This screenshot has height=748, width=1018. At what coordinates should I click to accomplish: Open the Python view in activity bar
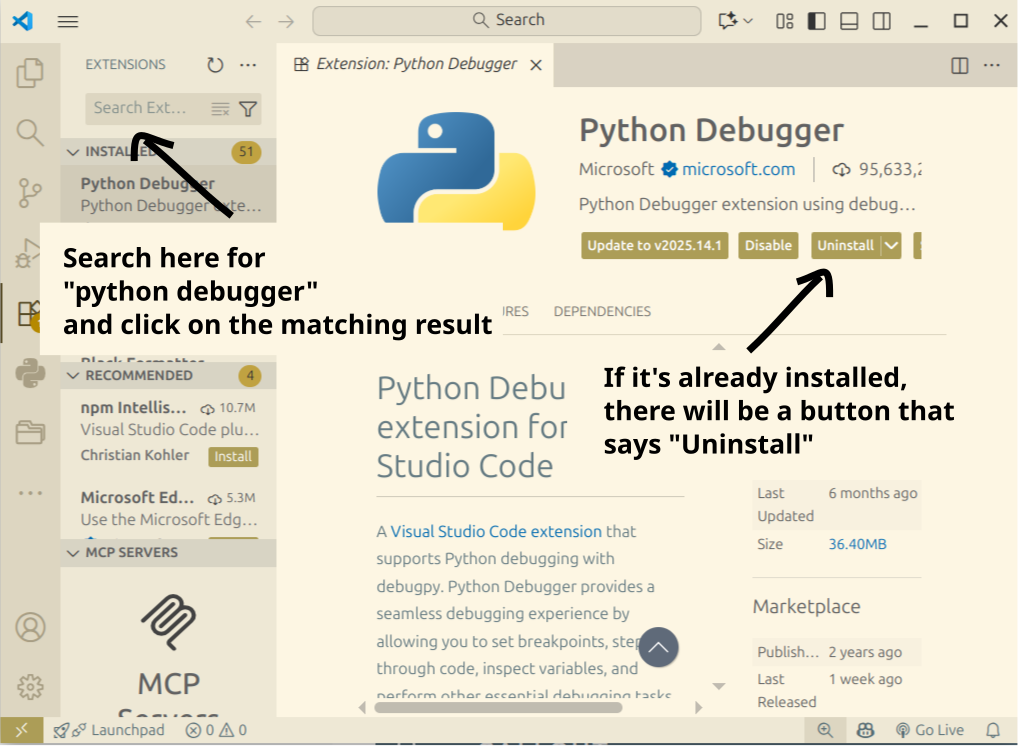30,374
